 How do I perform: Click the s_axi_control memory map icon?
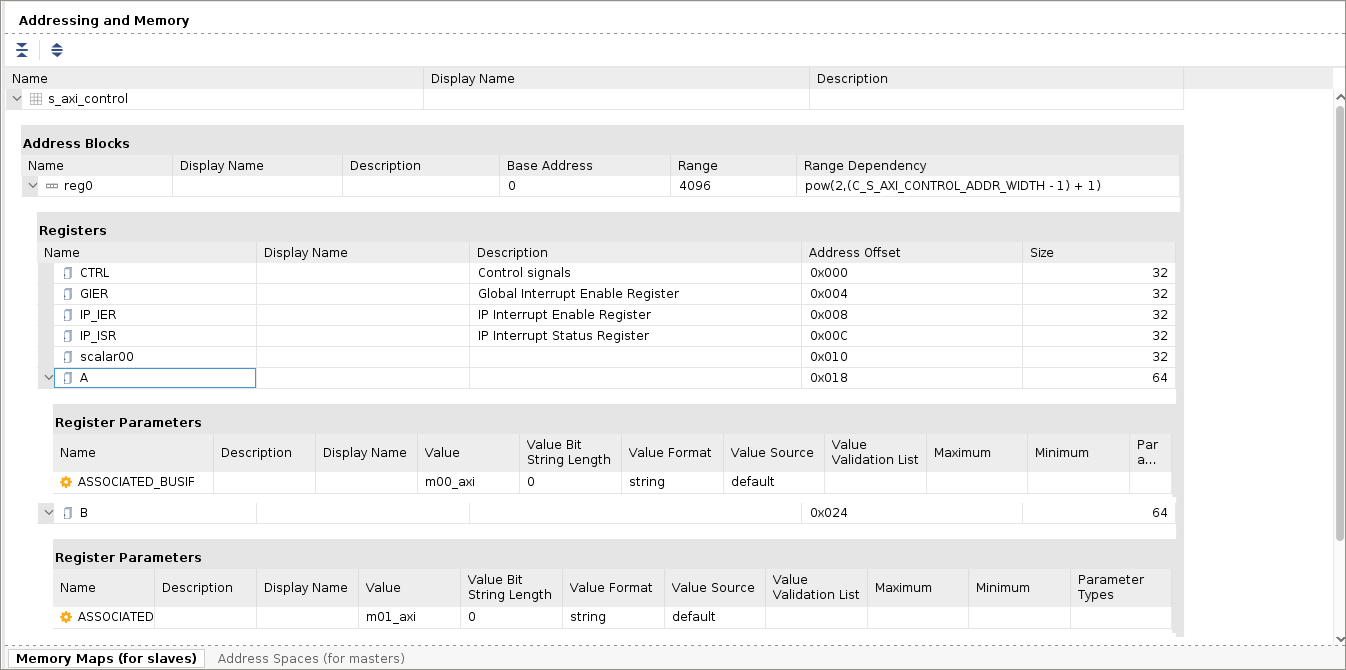pyautogui.click(x=36, y=99)
